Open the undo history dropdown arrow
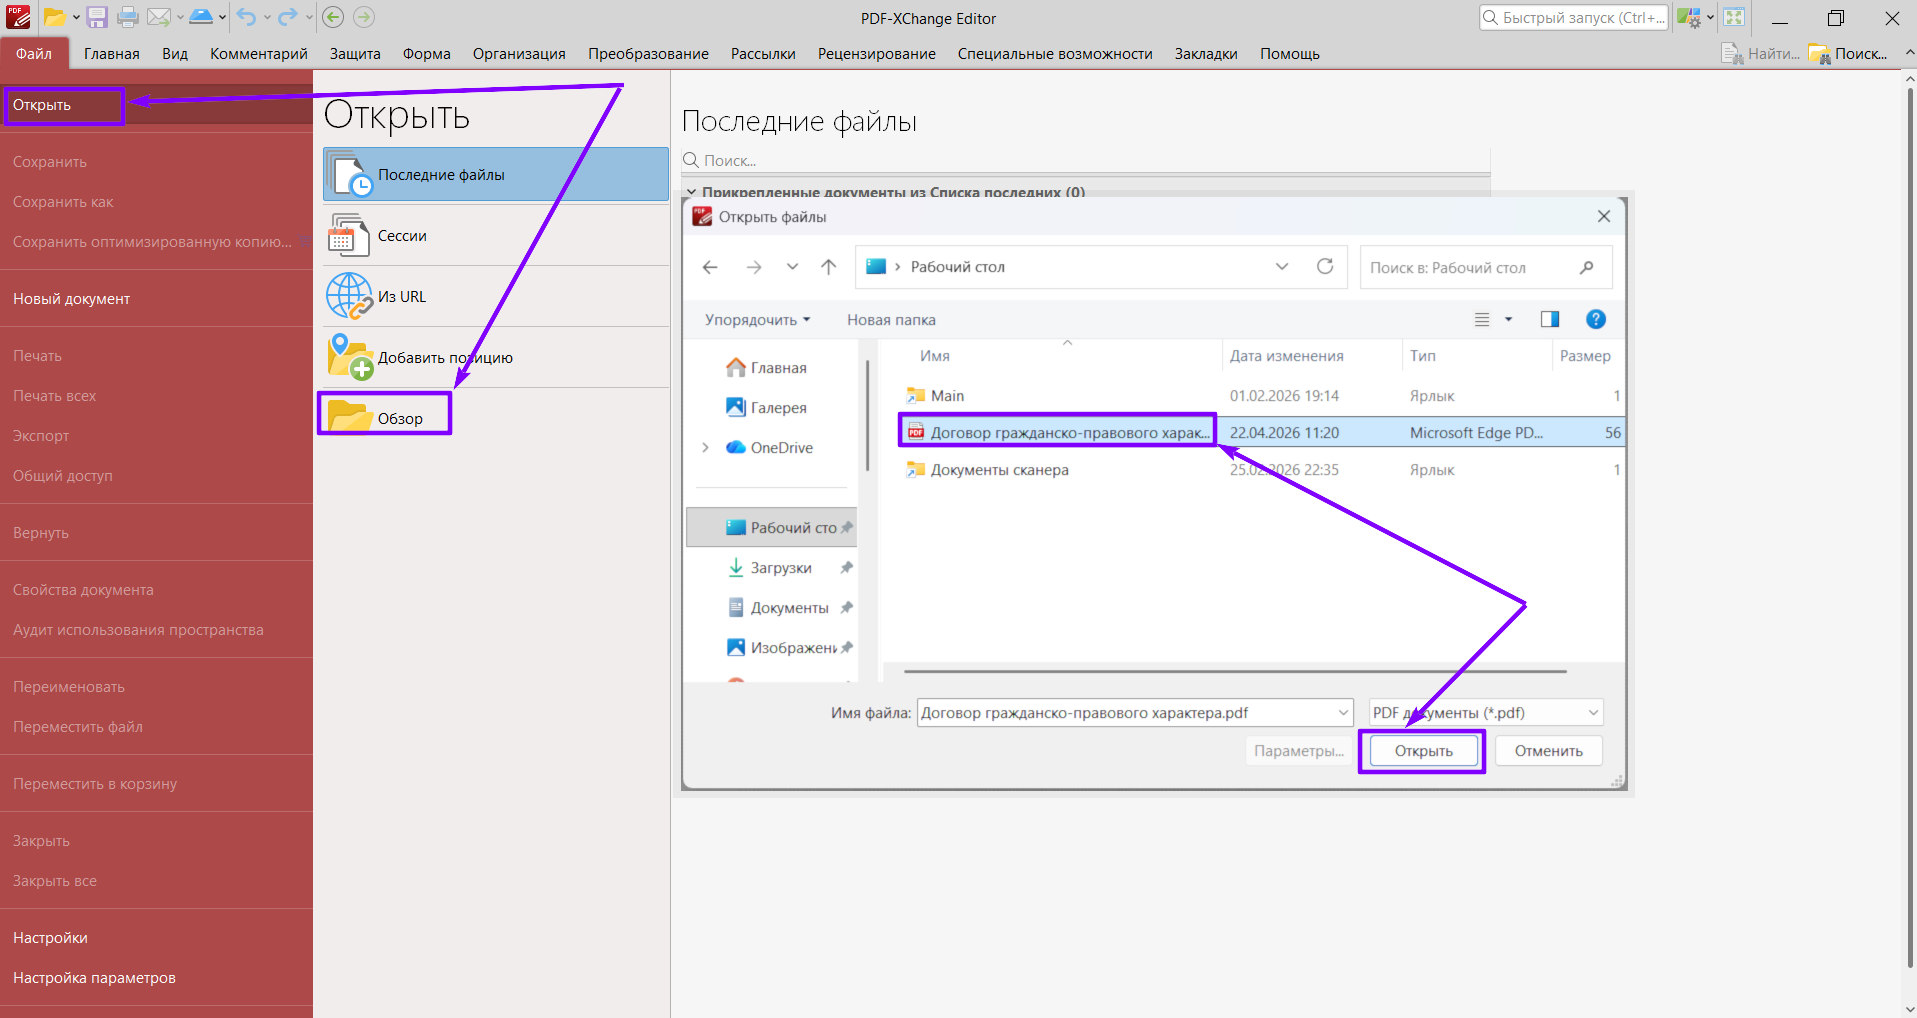 click(267, 17)
